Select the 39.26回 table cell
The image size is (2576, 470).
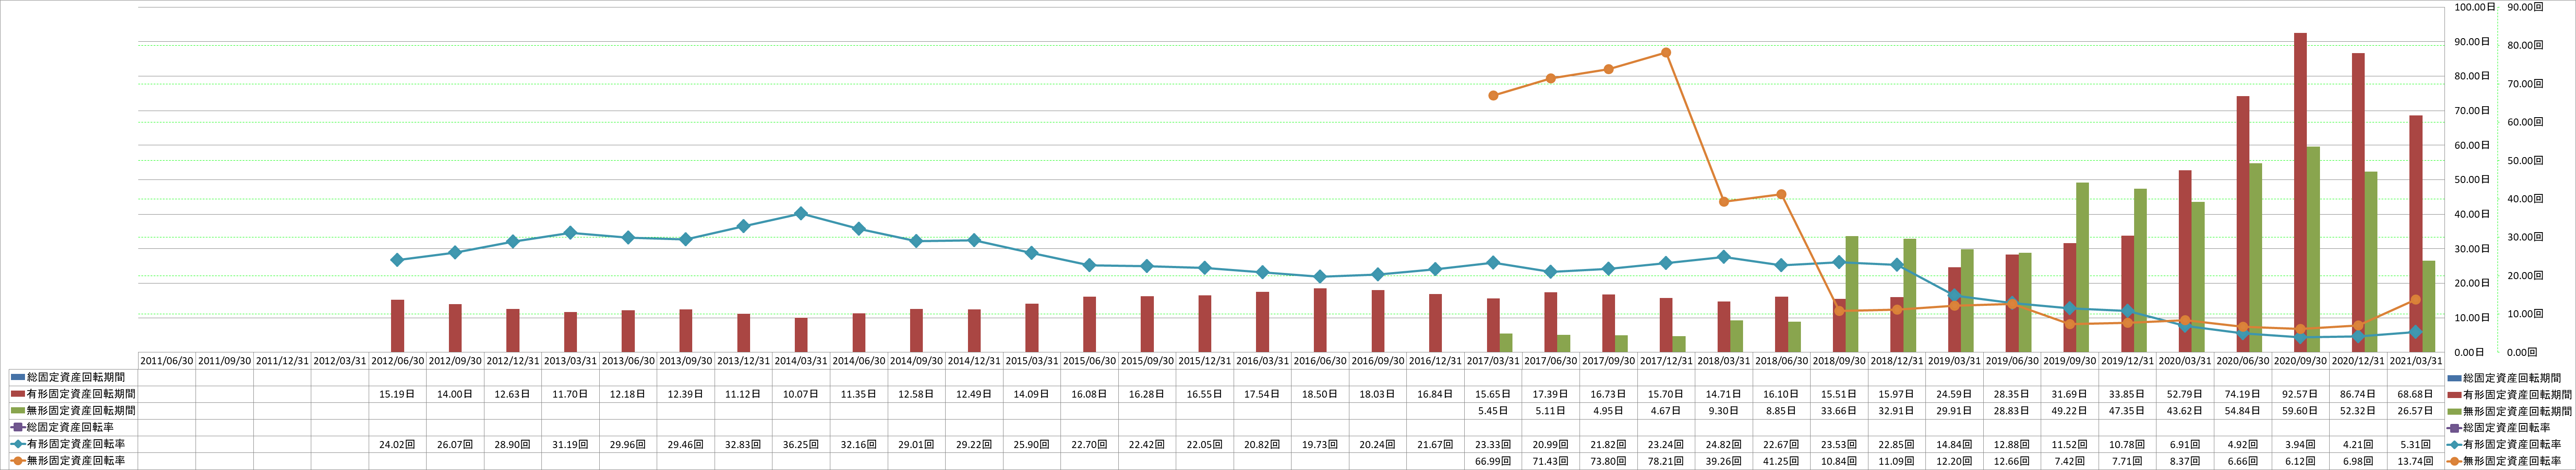[1724, 461]
